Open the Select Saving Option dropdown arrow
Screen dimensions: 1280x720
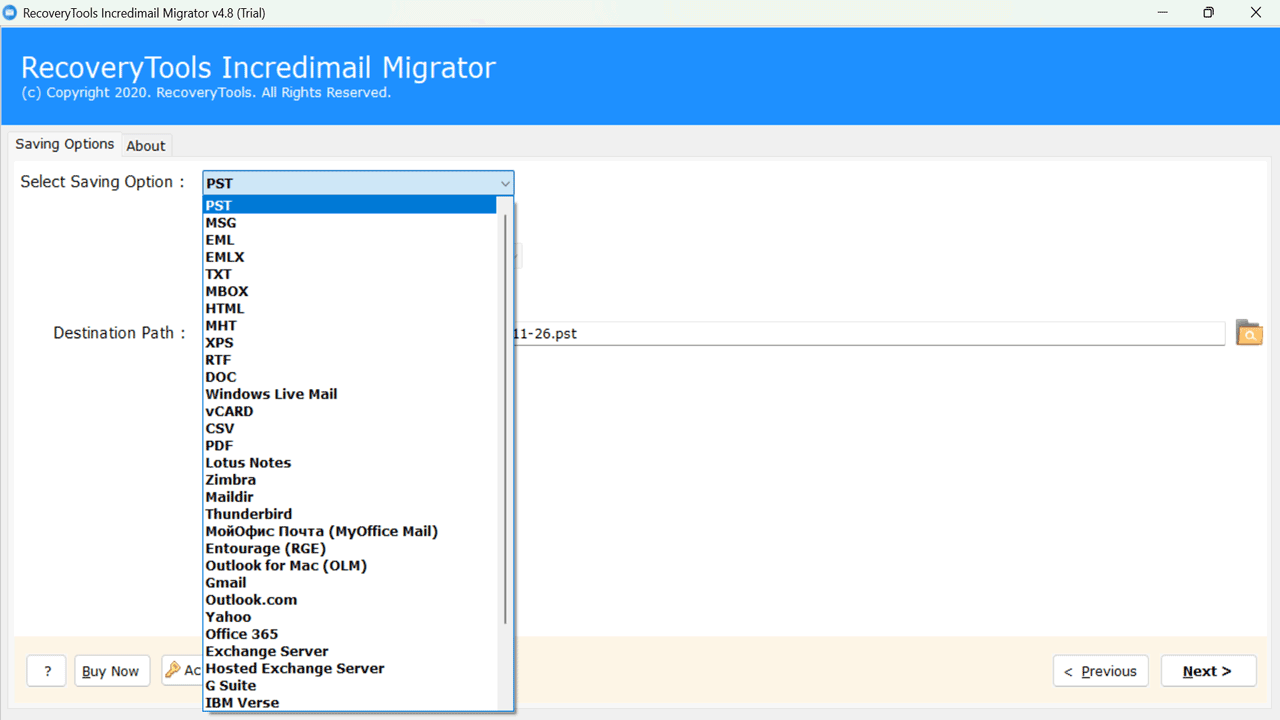point(504,183)
